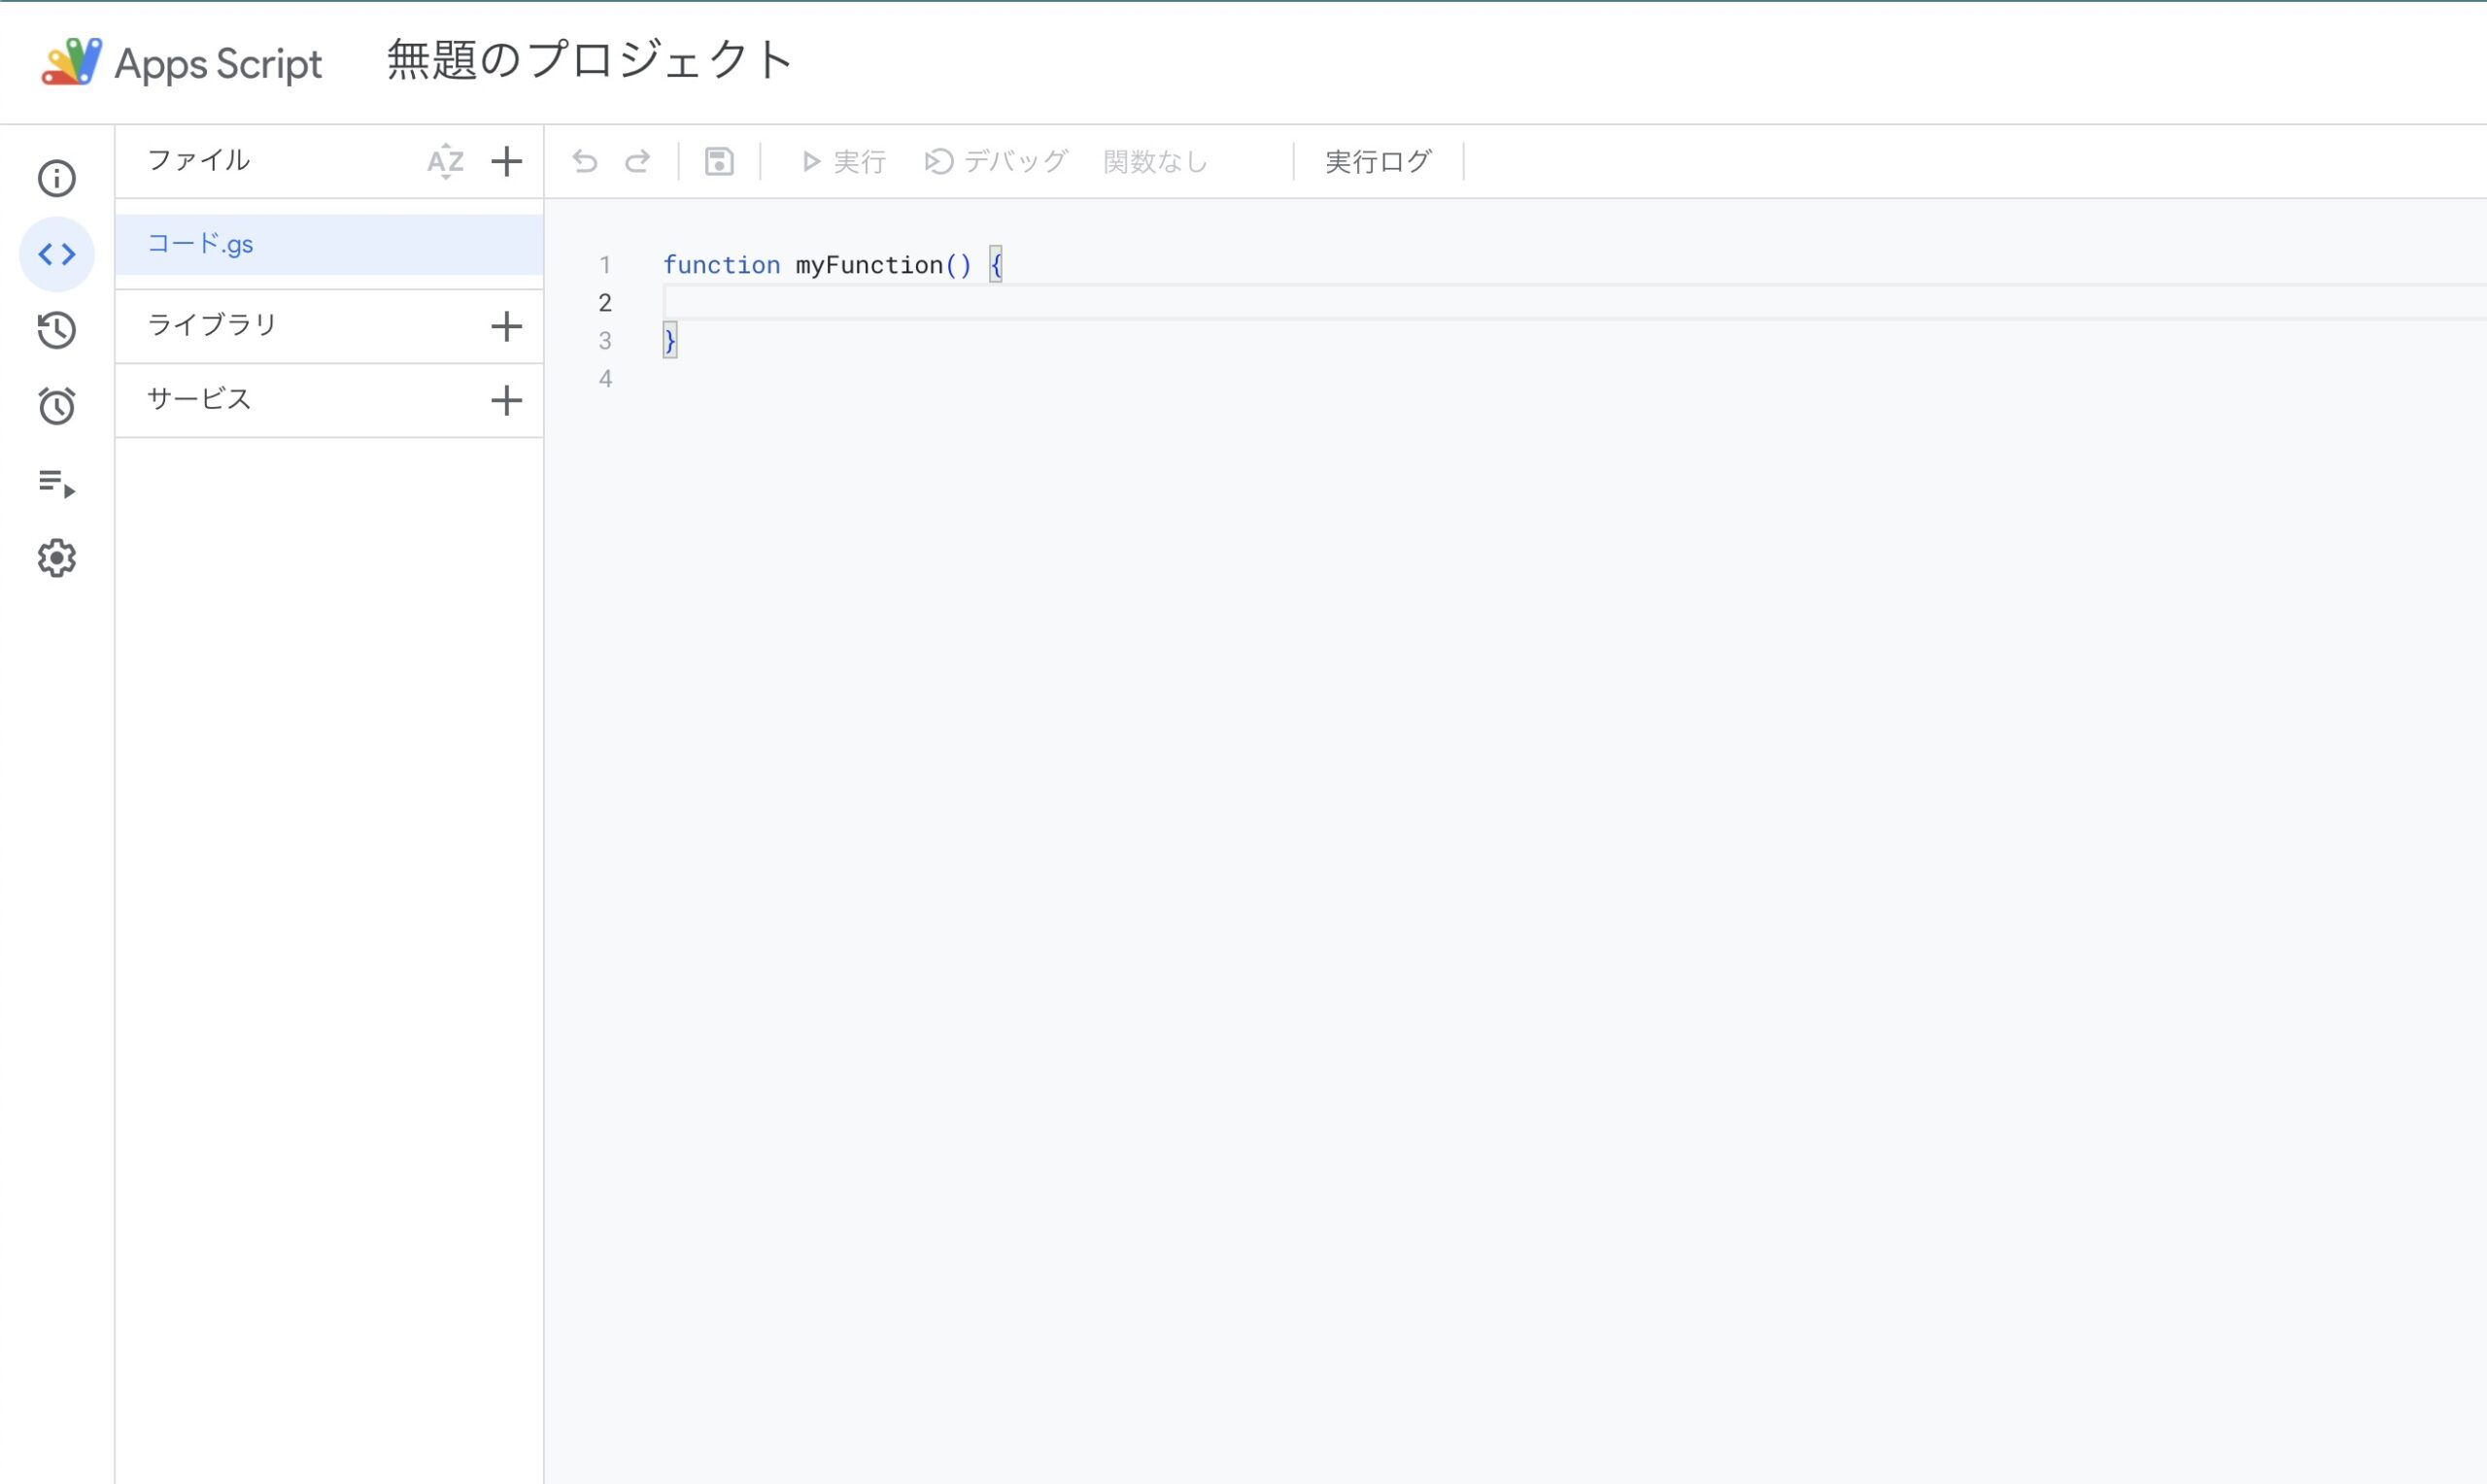2487x1484 pixels.
Task: Open the project history icon in sidebar
Action: click(x=57, y=330)
